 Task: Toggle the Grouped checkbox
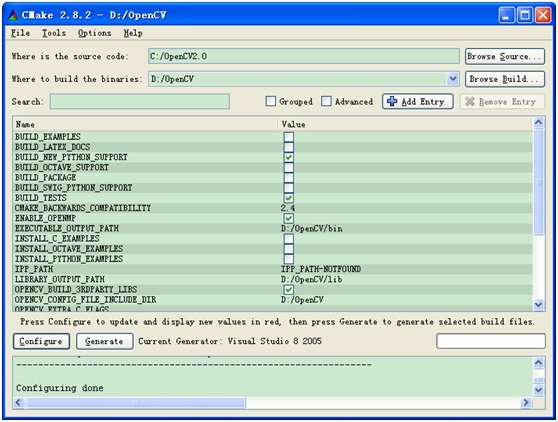[x=270, y=101]
